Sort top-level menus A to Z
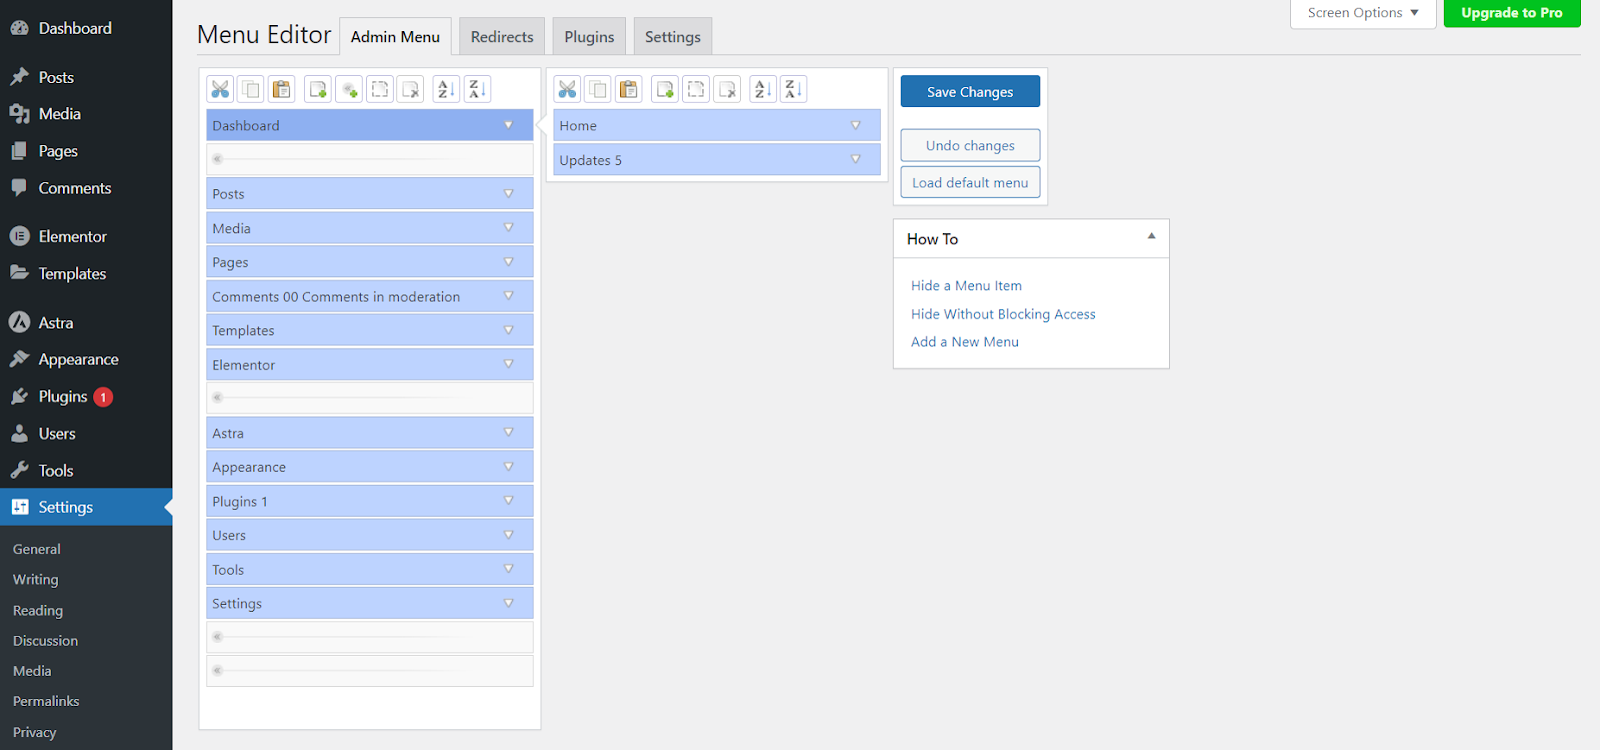This screenshot has height=750, width=1600. (446, 90)
